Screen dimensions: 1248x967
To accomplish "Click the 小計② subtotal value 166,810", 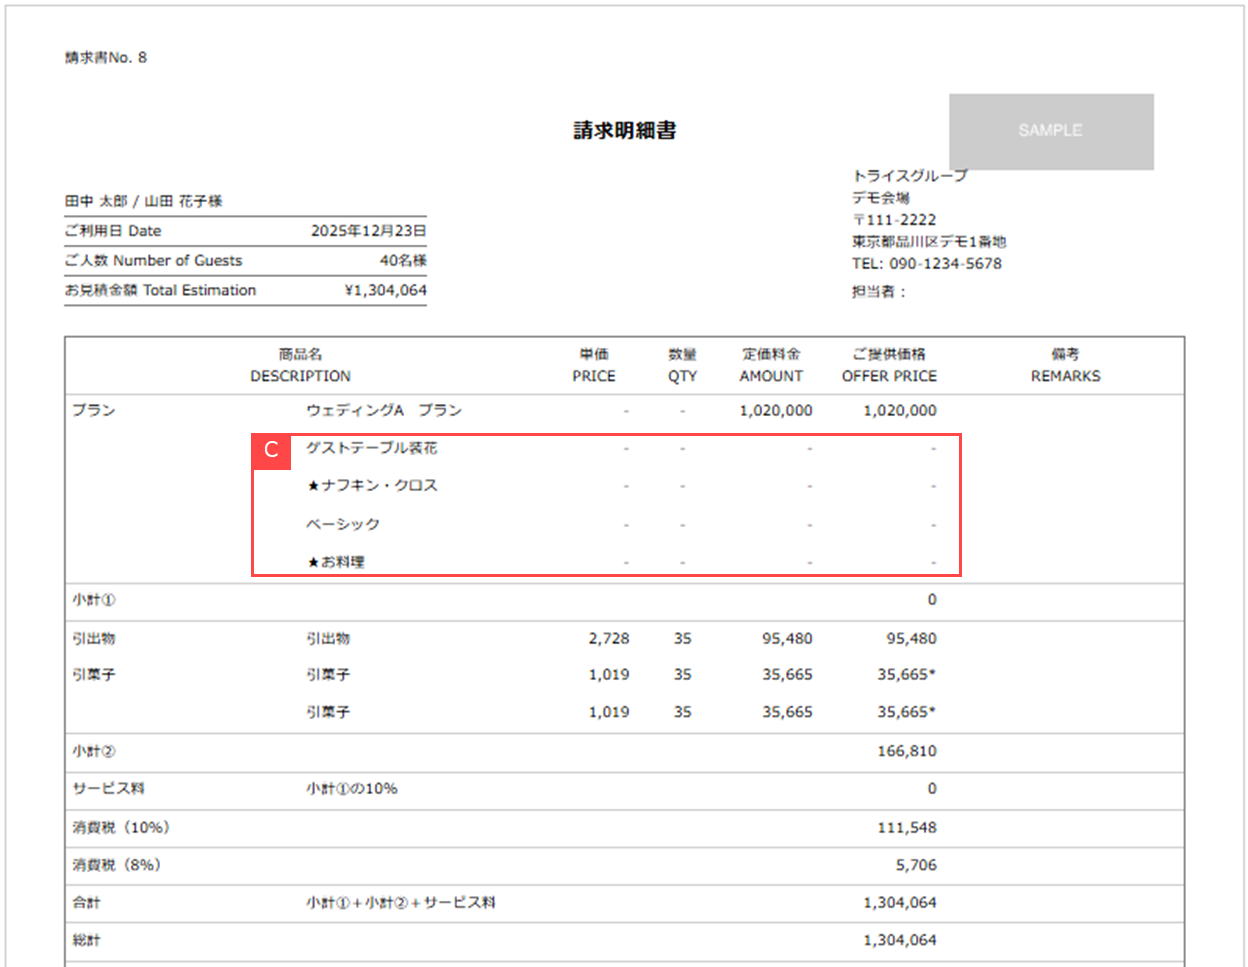I will coord(906,751).
